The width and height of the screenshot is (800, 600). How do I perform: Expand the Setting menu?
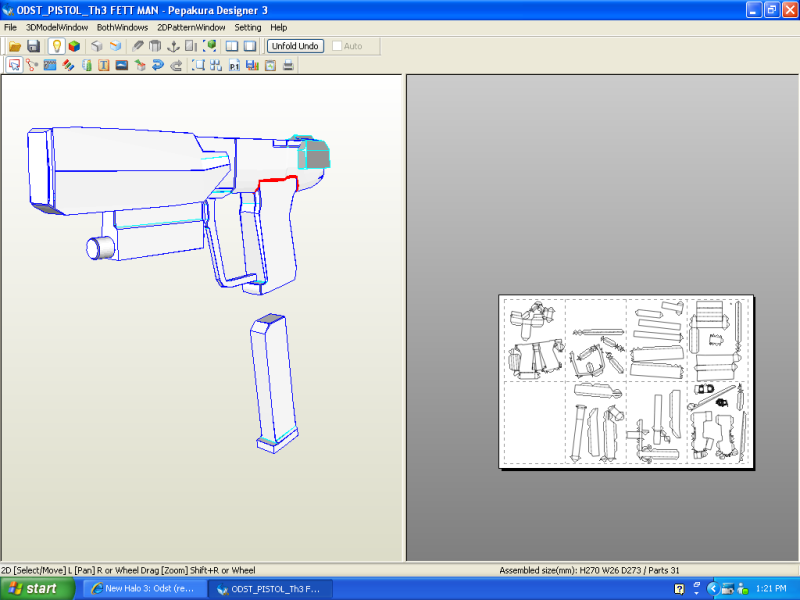[247, 27]
